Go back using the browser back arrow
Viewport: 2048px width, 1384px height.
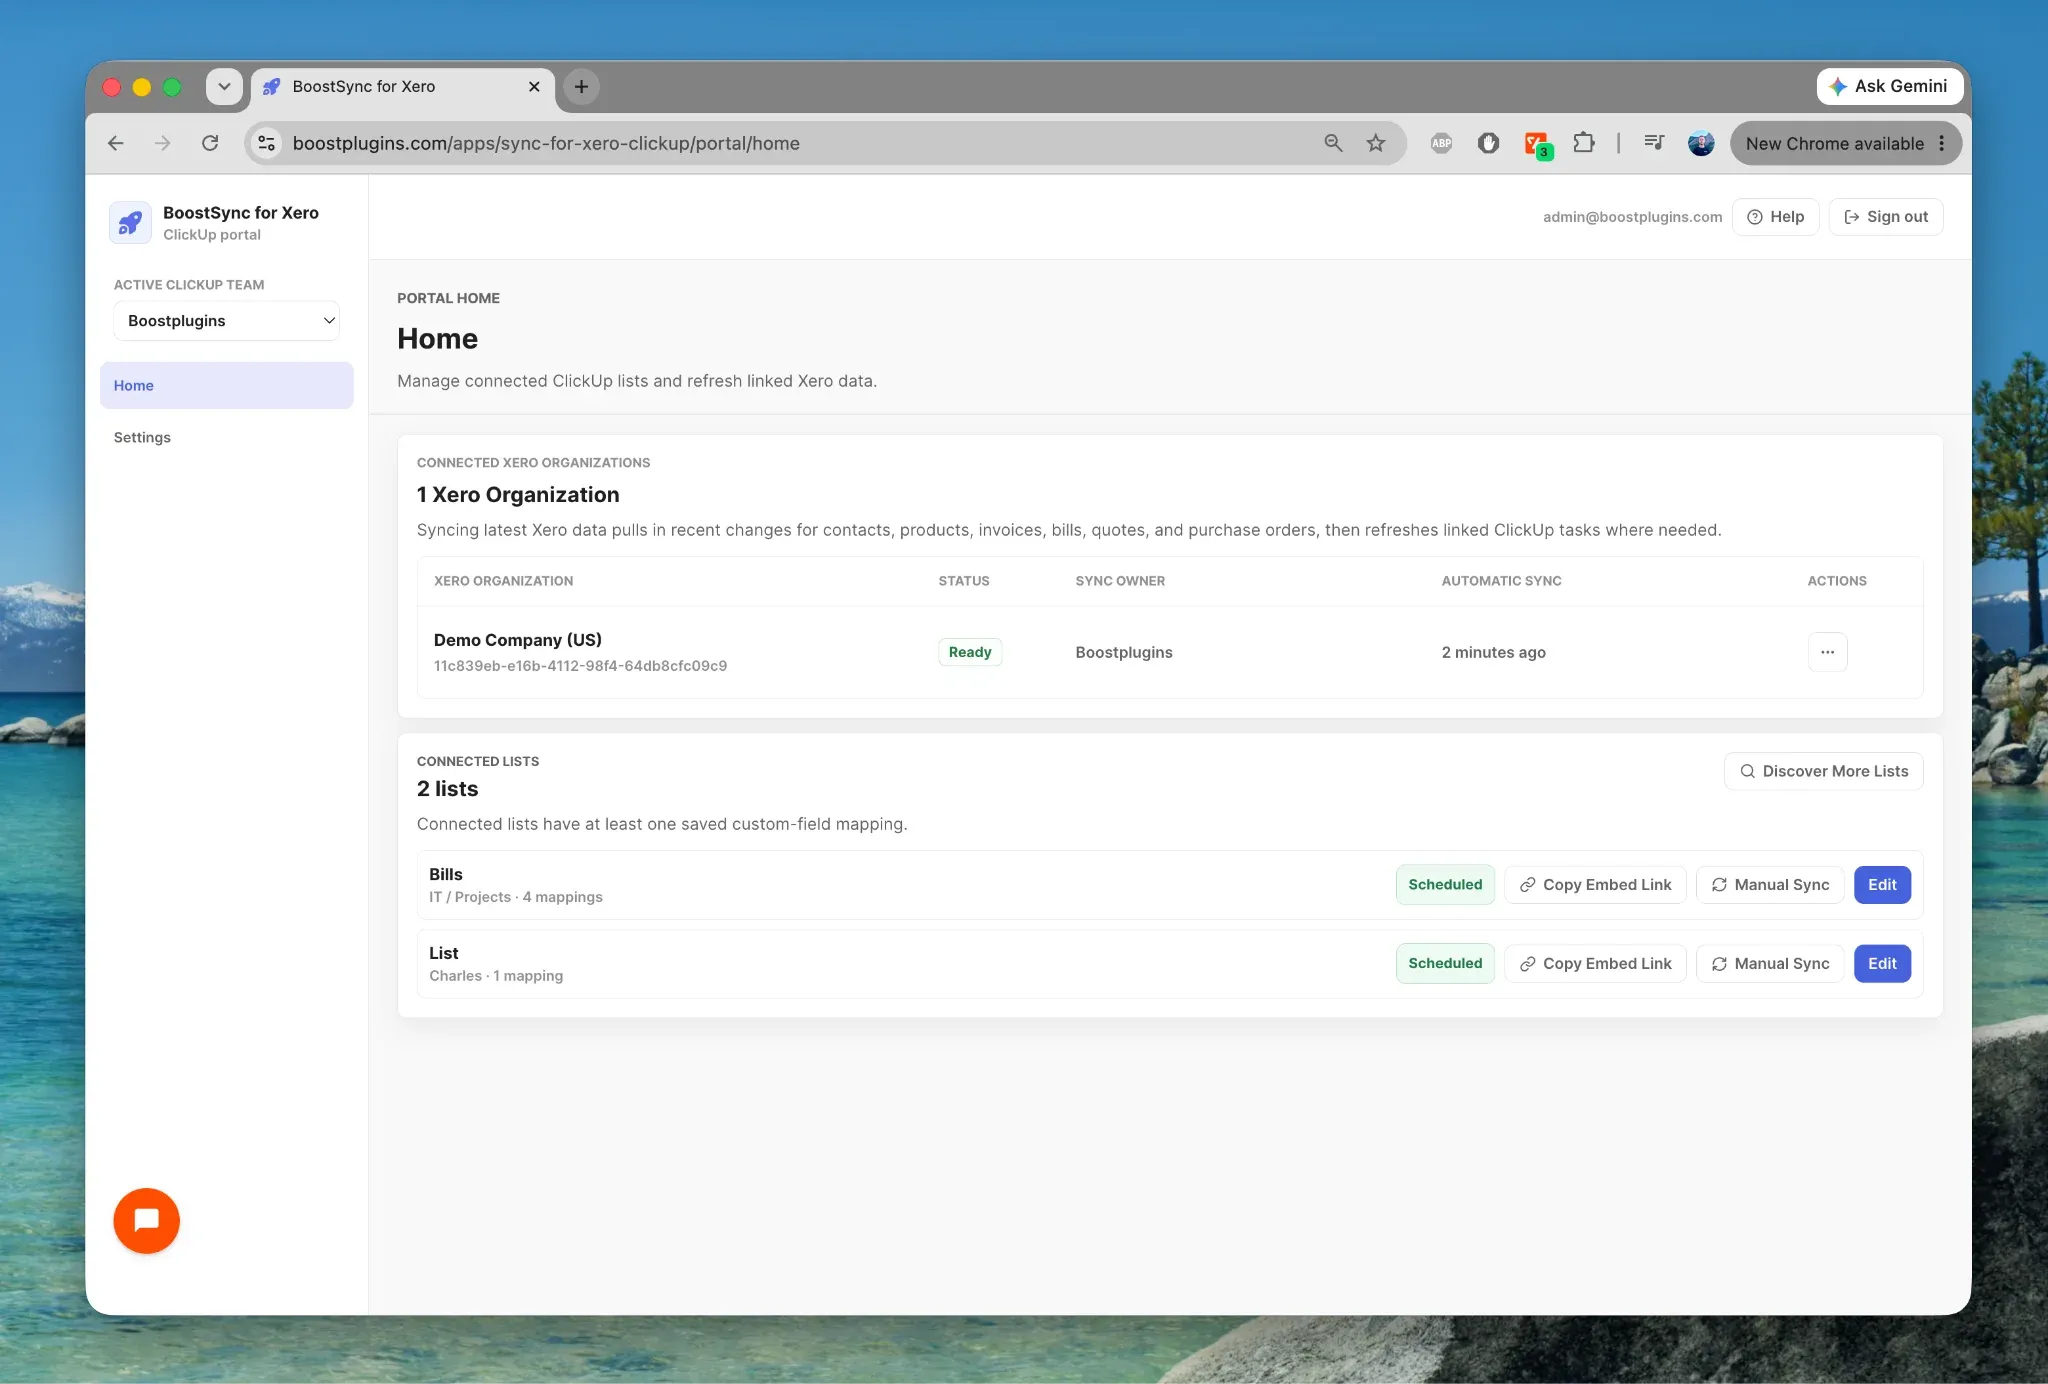[x=116, y=143]
